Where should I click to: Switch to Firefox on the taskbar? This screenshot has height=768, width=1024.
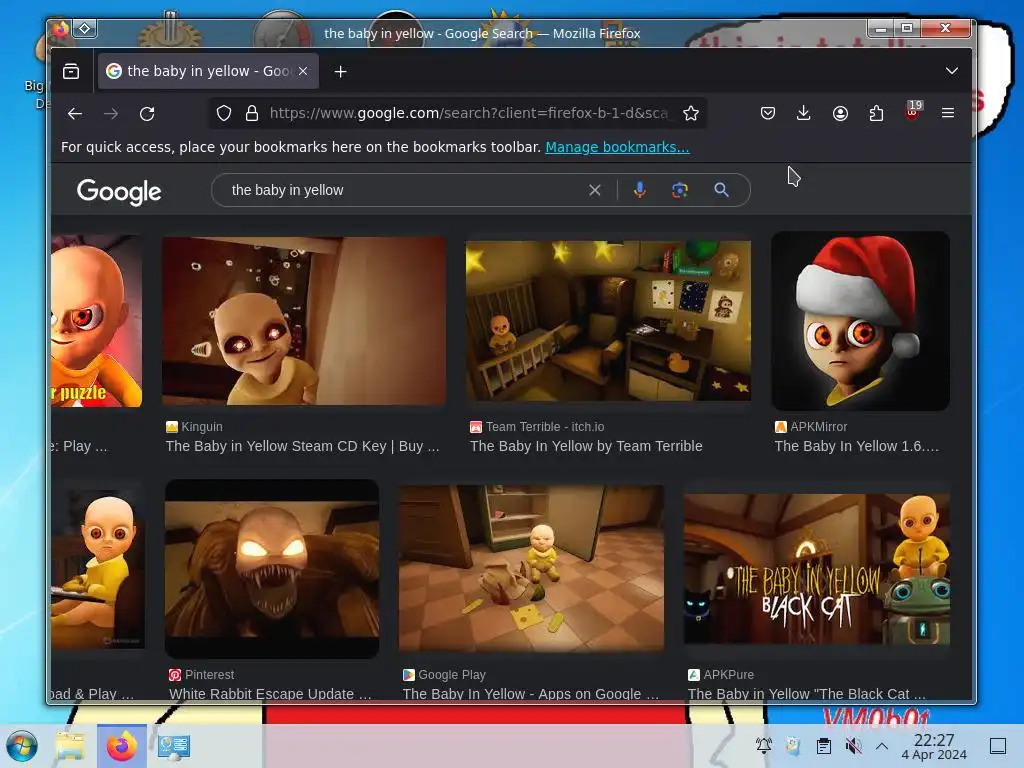(121, 746)
